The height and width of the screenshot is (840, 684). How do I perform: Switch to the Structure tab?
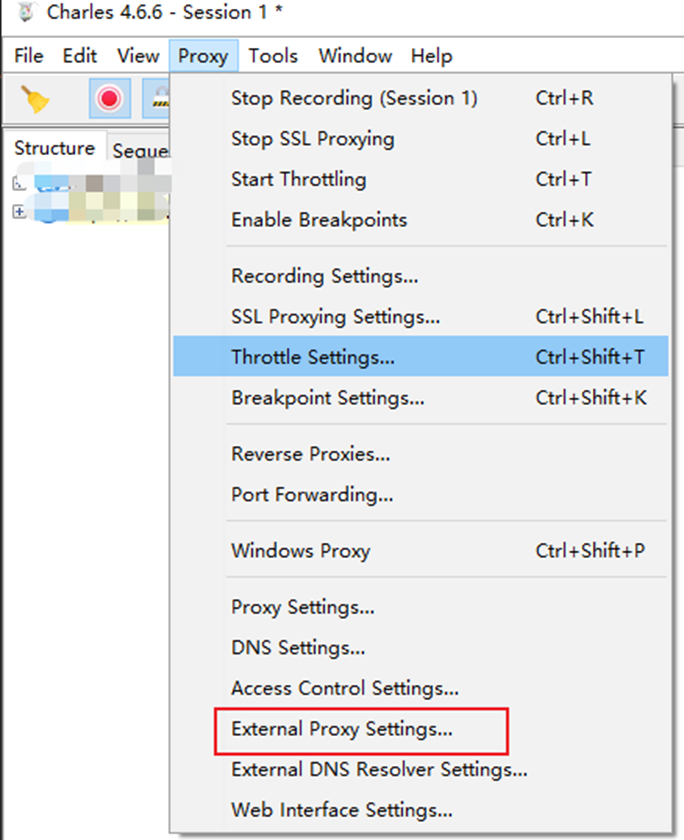(54, 149)
